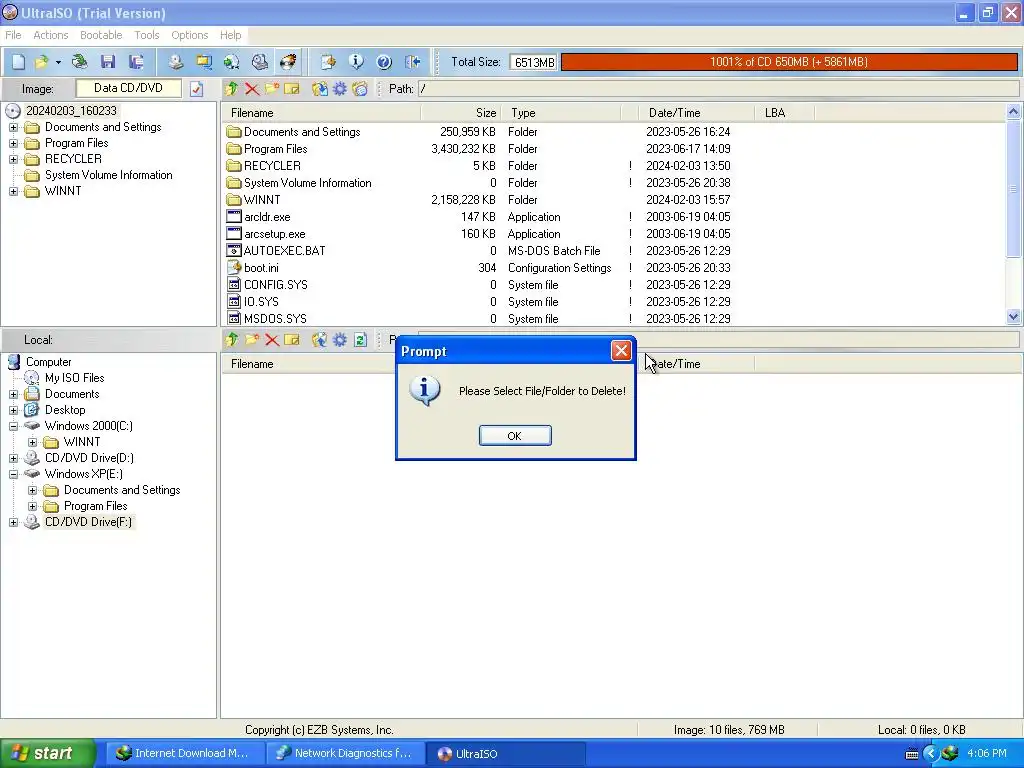This screenshot has height=768, width=1024.
Task: Click the Add Files toolbar icon
Action: tap(328, 62)
